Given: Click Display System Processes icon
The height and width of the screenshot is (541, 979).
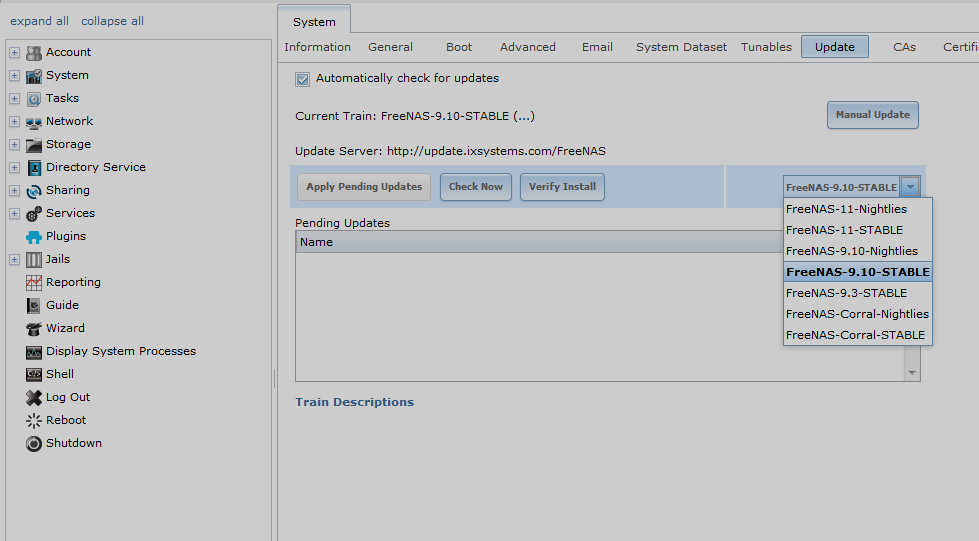Looking at the screenshot, I should click(34, 352).
